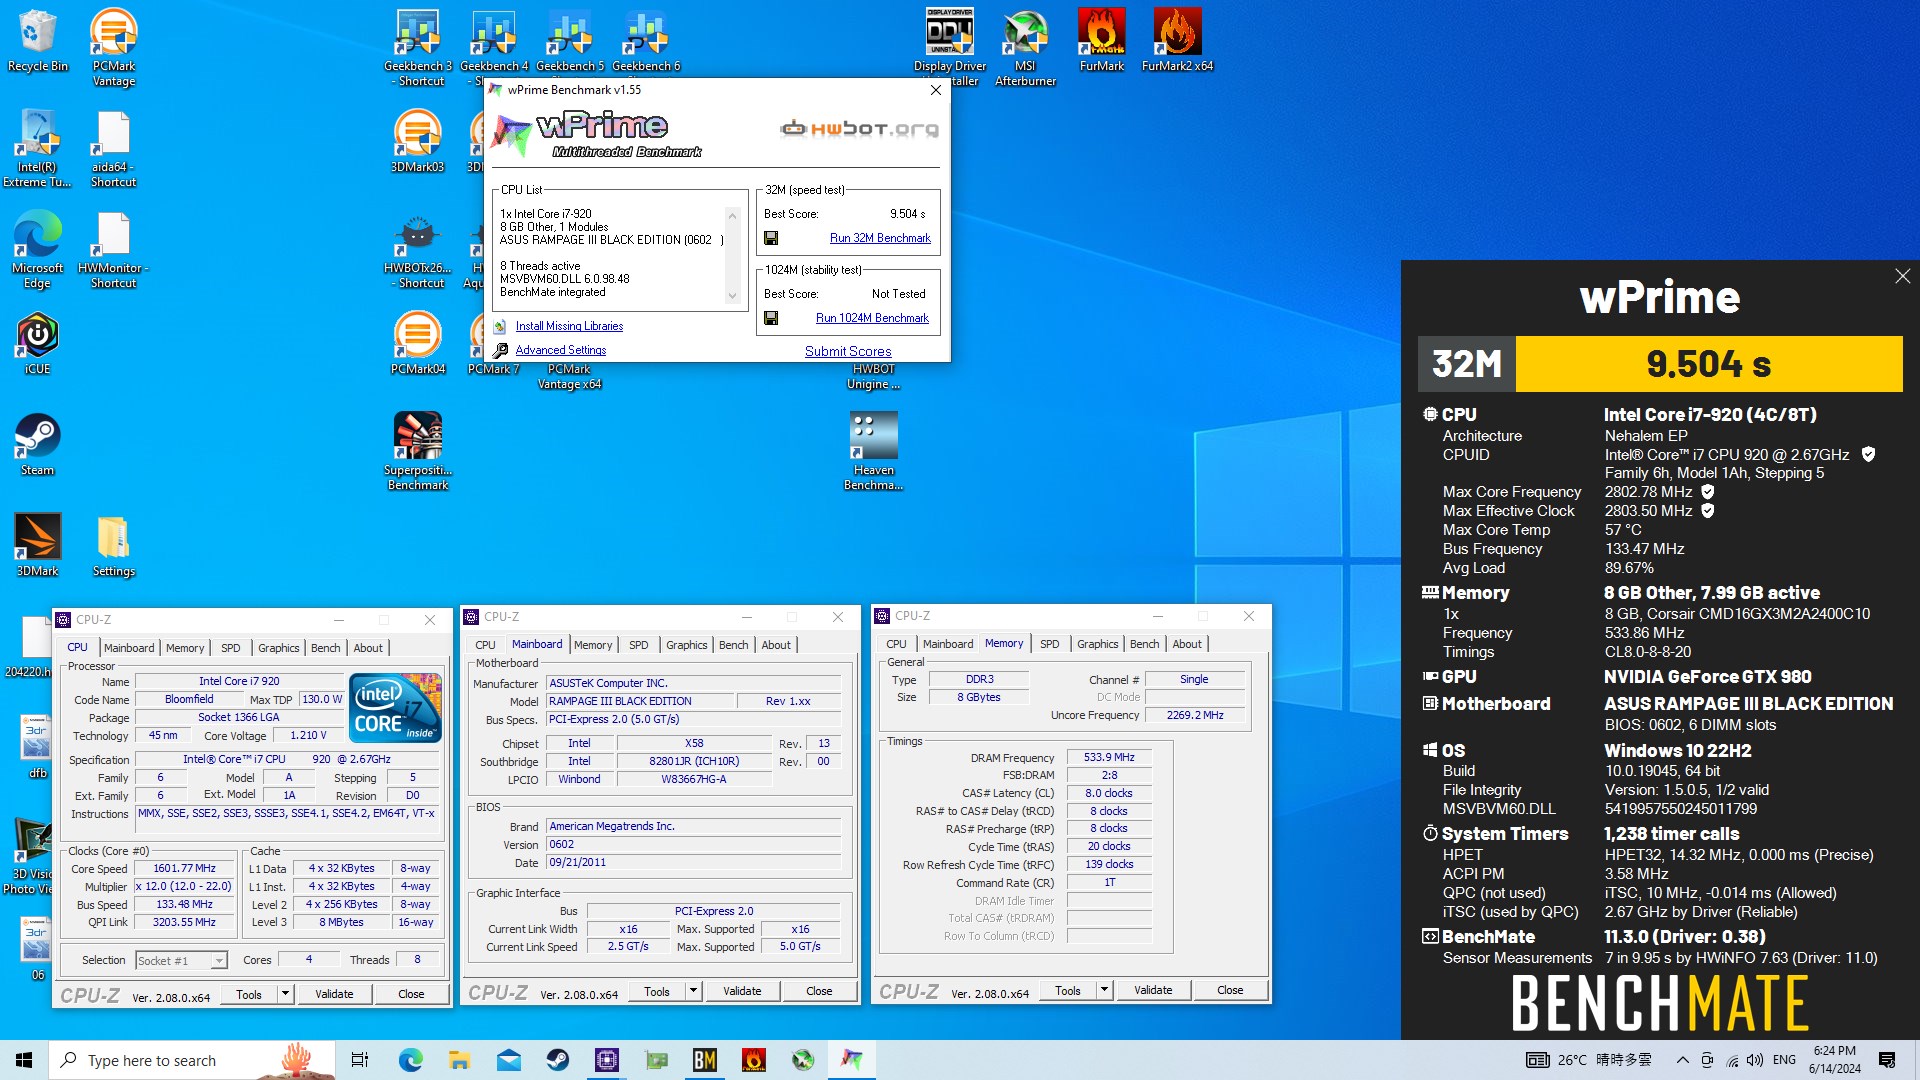Click Install Missing Libraries link

coord(569,326)
